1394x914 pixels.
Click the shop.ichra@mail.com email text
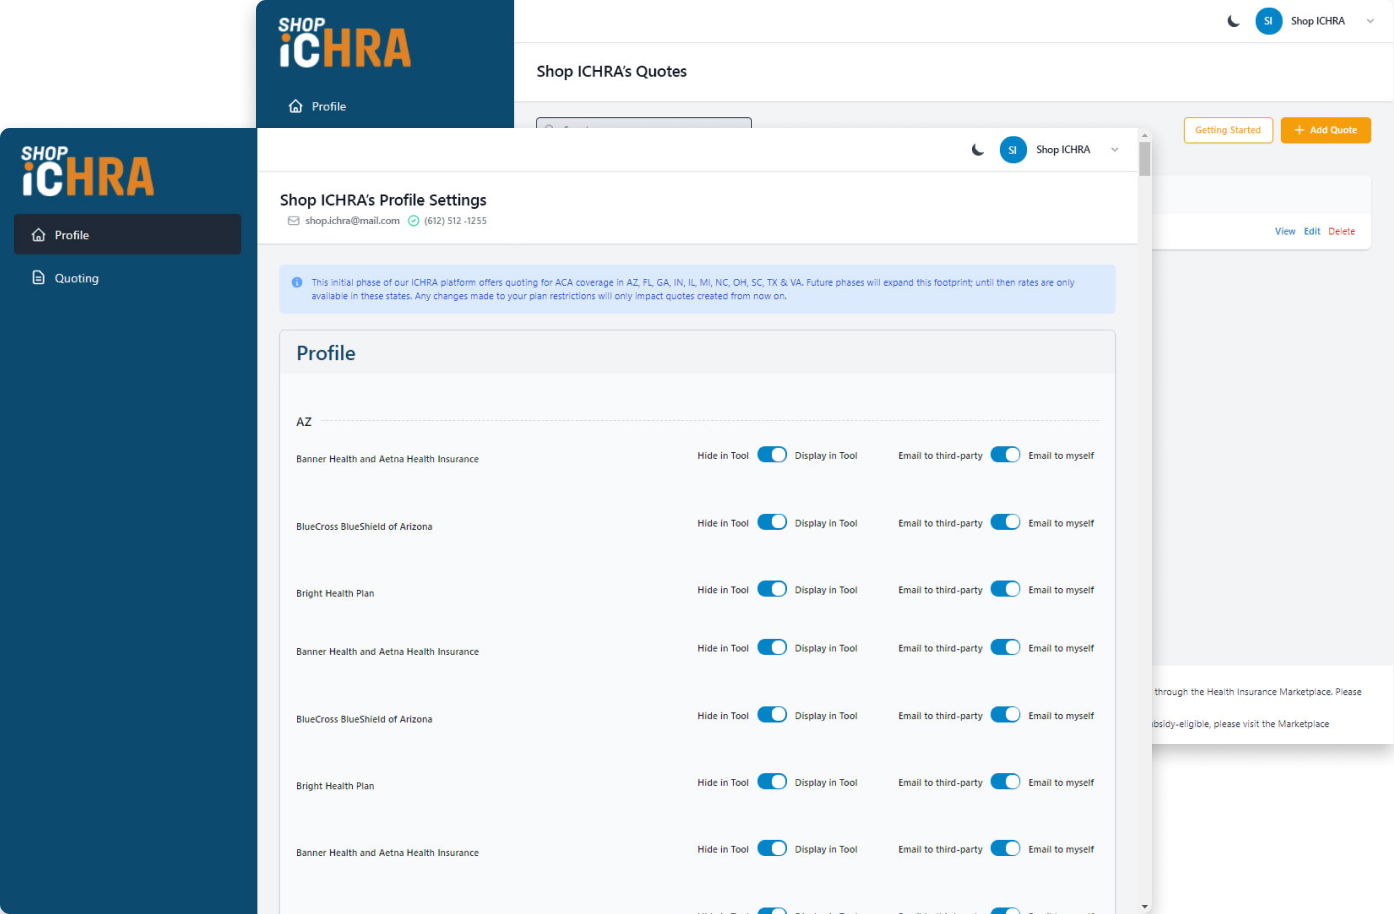pyautogui.click(x=352, y=221)
